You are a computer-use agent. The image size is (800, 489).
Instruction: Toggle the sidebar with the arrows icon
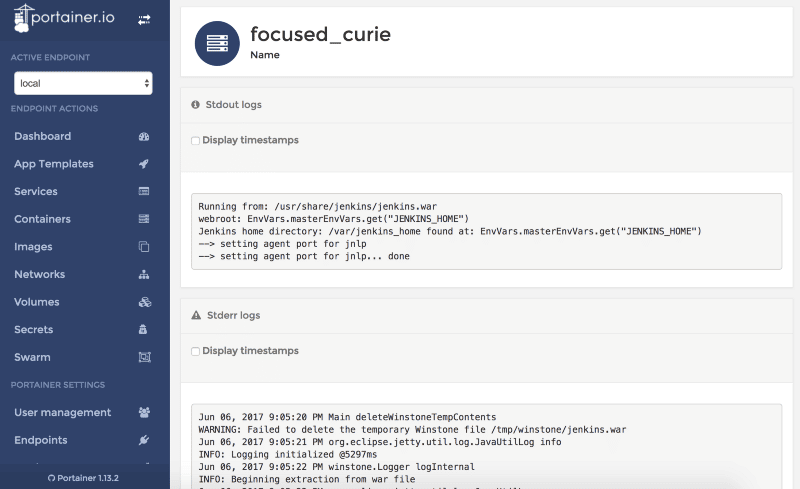coord(144,20)
